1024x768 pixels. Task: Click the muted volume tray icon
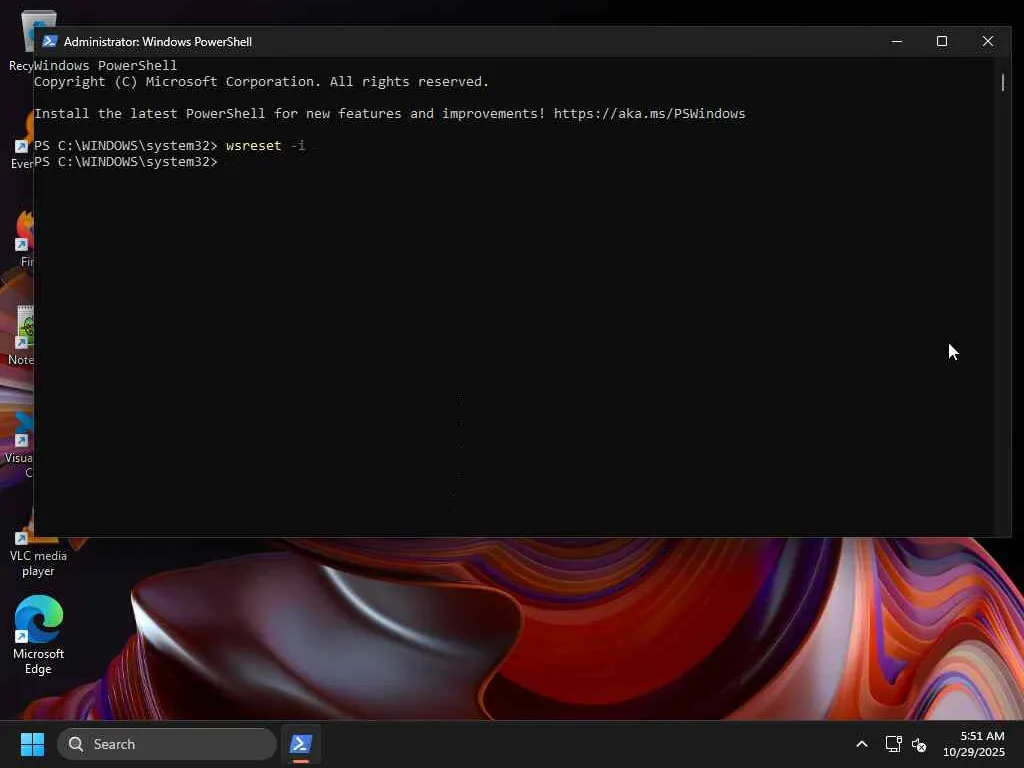(919, 744)
